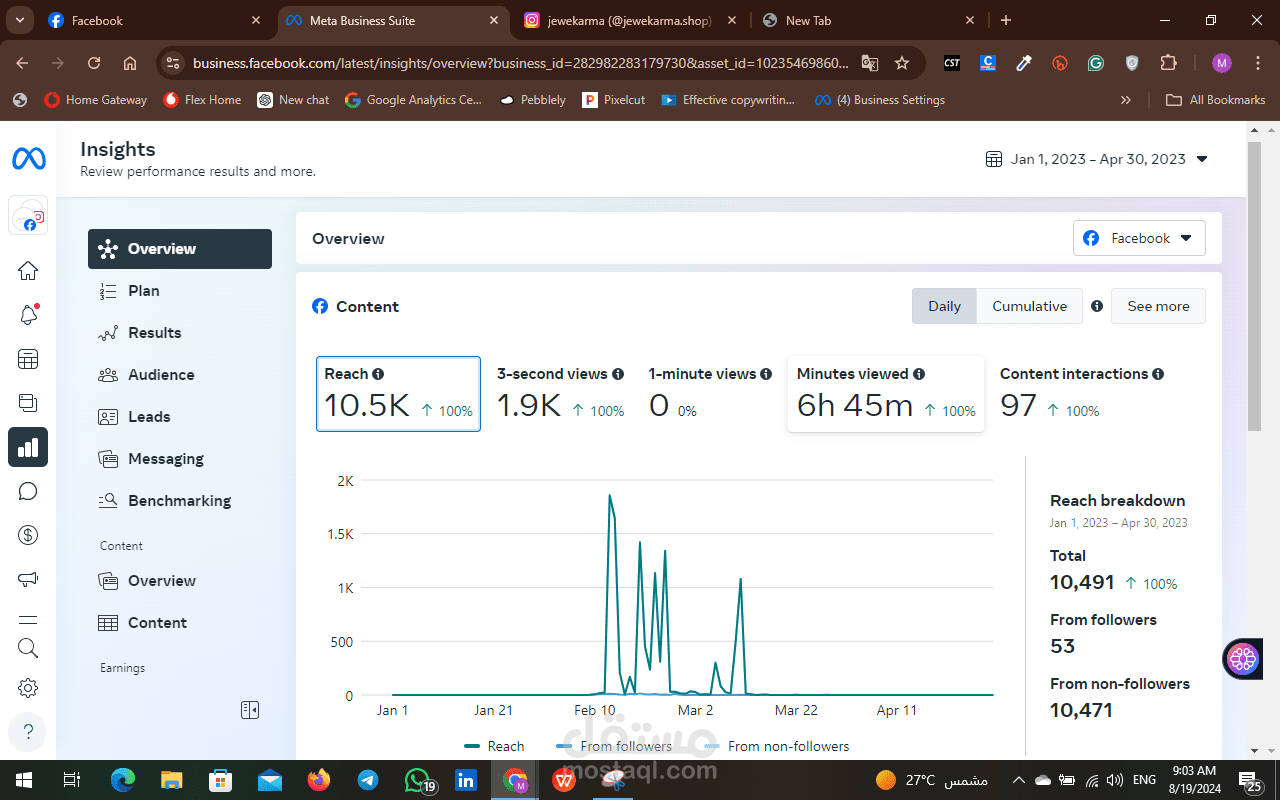This screenshot has height=800, width=1280.
Task: Open purple floating assistant icon
Action: tap(1243, 658)
